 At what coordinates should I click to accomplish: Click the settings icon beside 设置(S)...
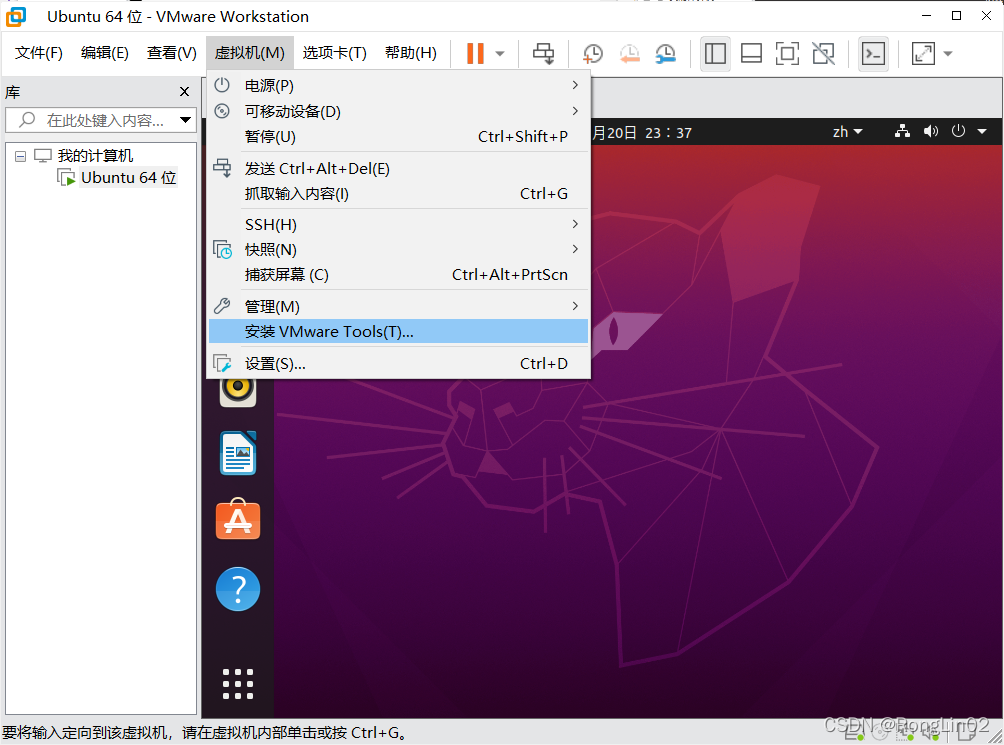click(222, 364)
